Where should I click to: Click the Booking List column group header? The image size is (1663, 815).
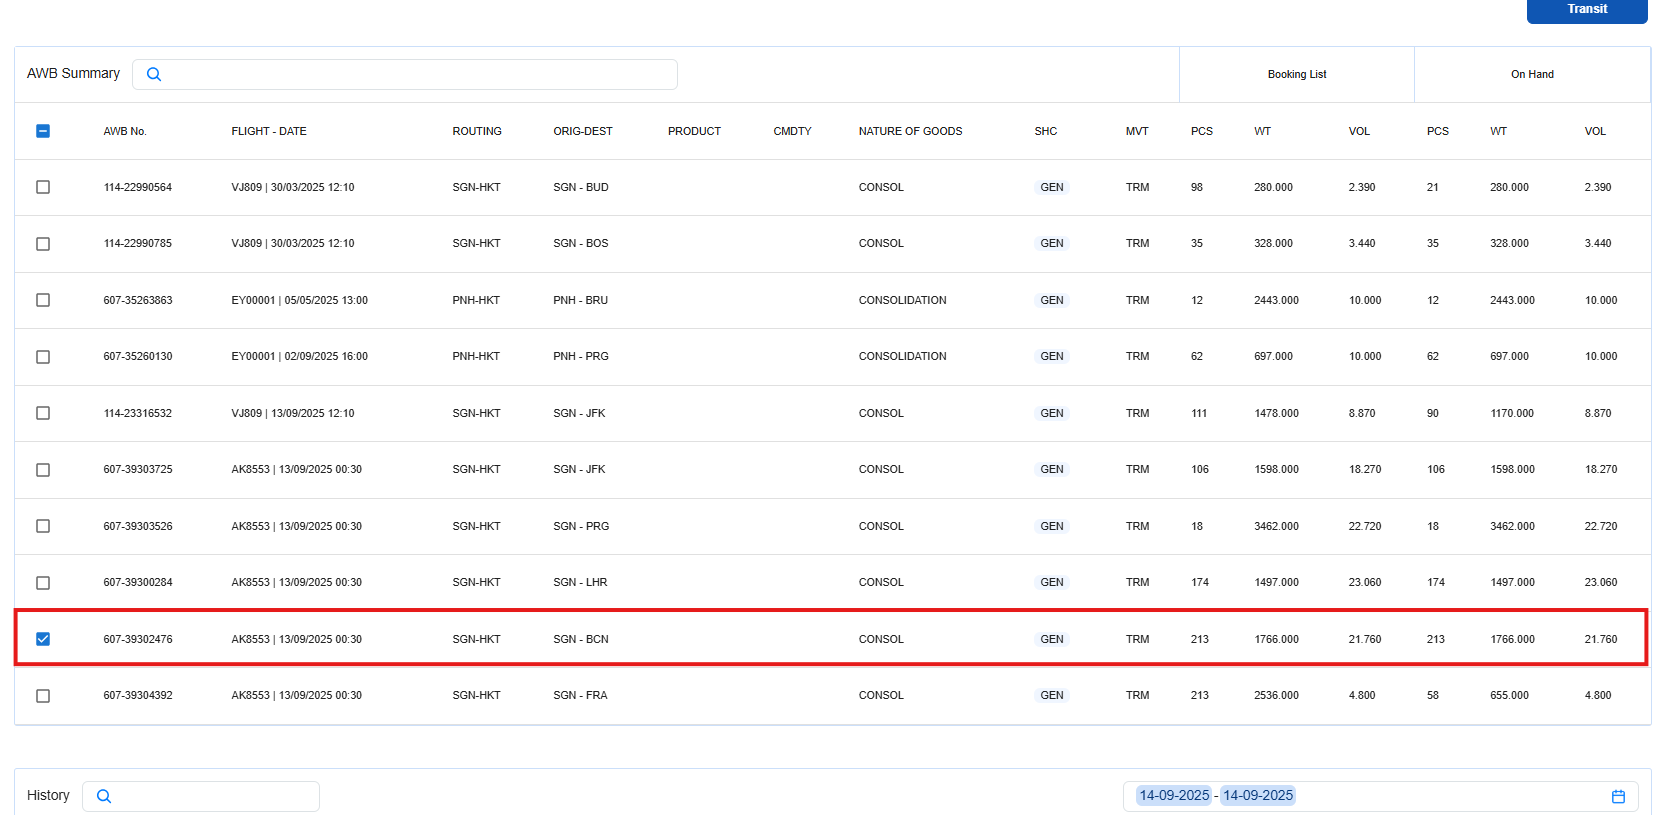pos(1296,74)
